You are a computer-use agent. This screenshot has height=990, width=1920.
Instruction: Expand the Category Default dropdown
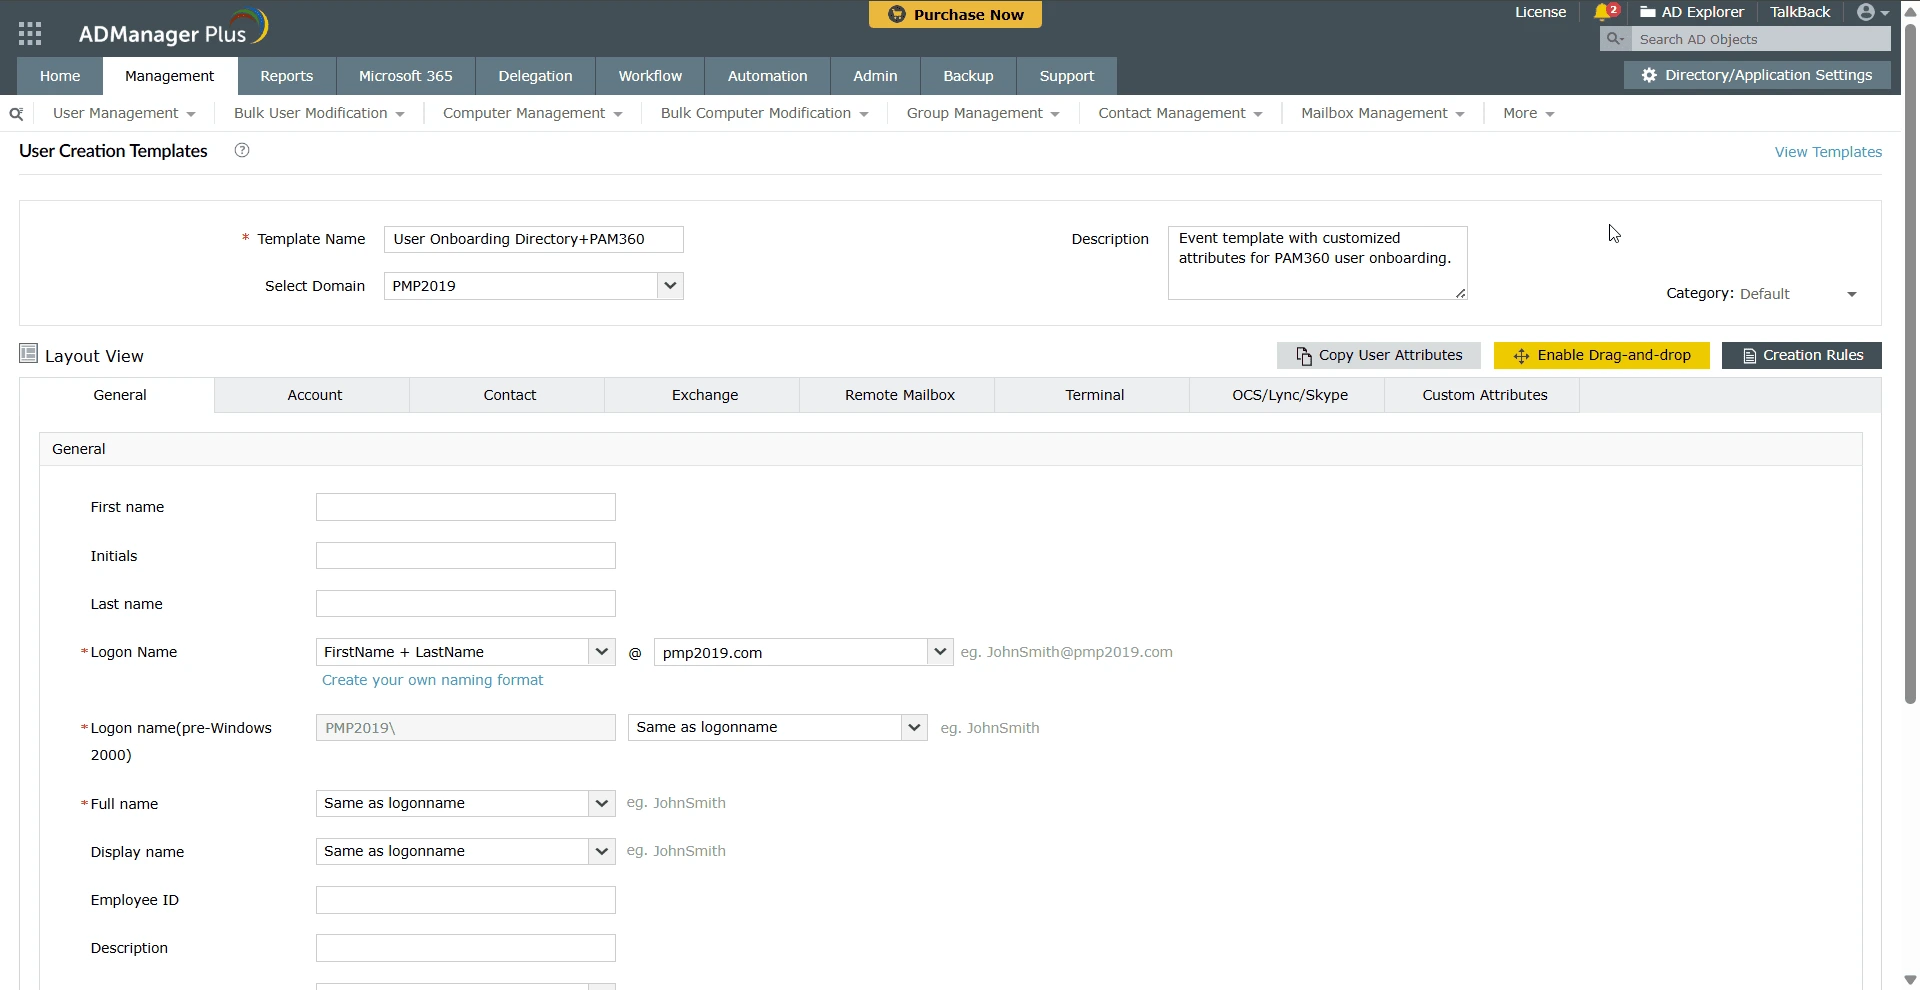click(1850, 293)
